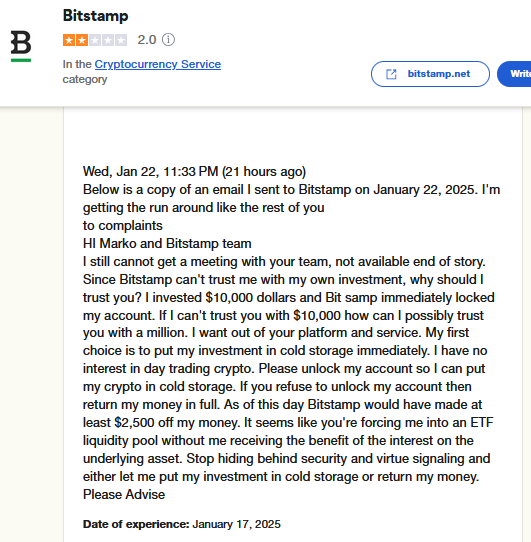This screenshot has width=531, height=542.
Task: Click the Date of experience January 17, 2025 line
Action: (181, 524)
